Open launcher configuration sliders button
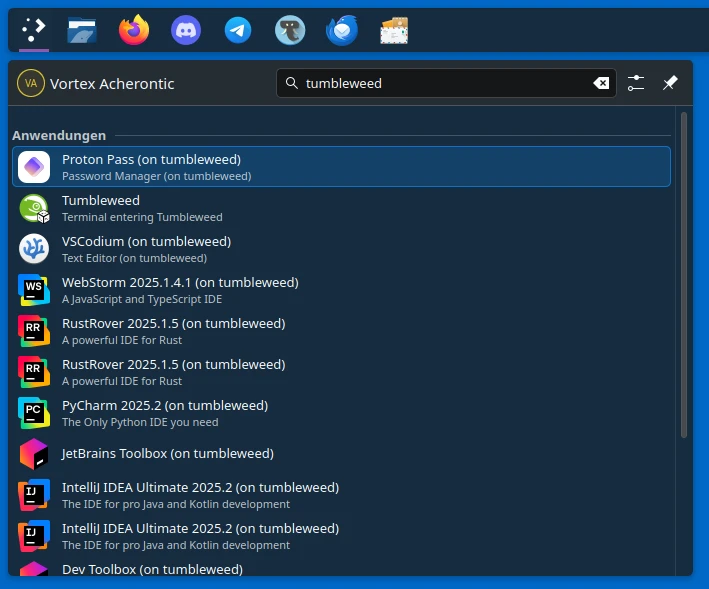This screenshot has height=589, width=709. coord(636,83)
